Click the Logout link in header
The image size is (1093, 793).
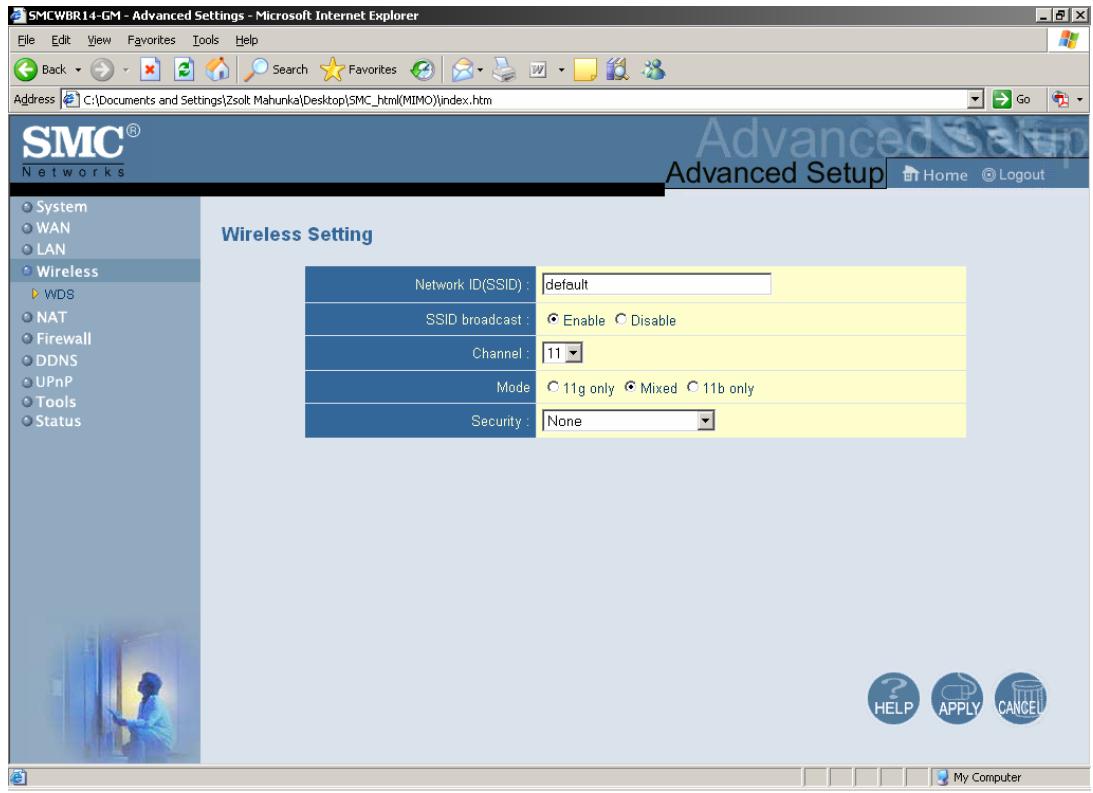[1013, 174]
